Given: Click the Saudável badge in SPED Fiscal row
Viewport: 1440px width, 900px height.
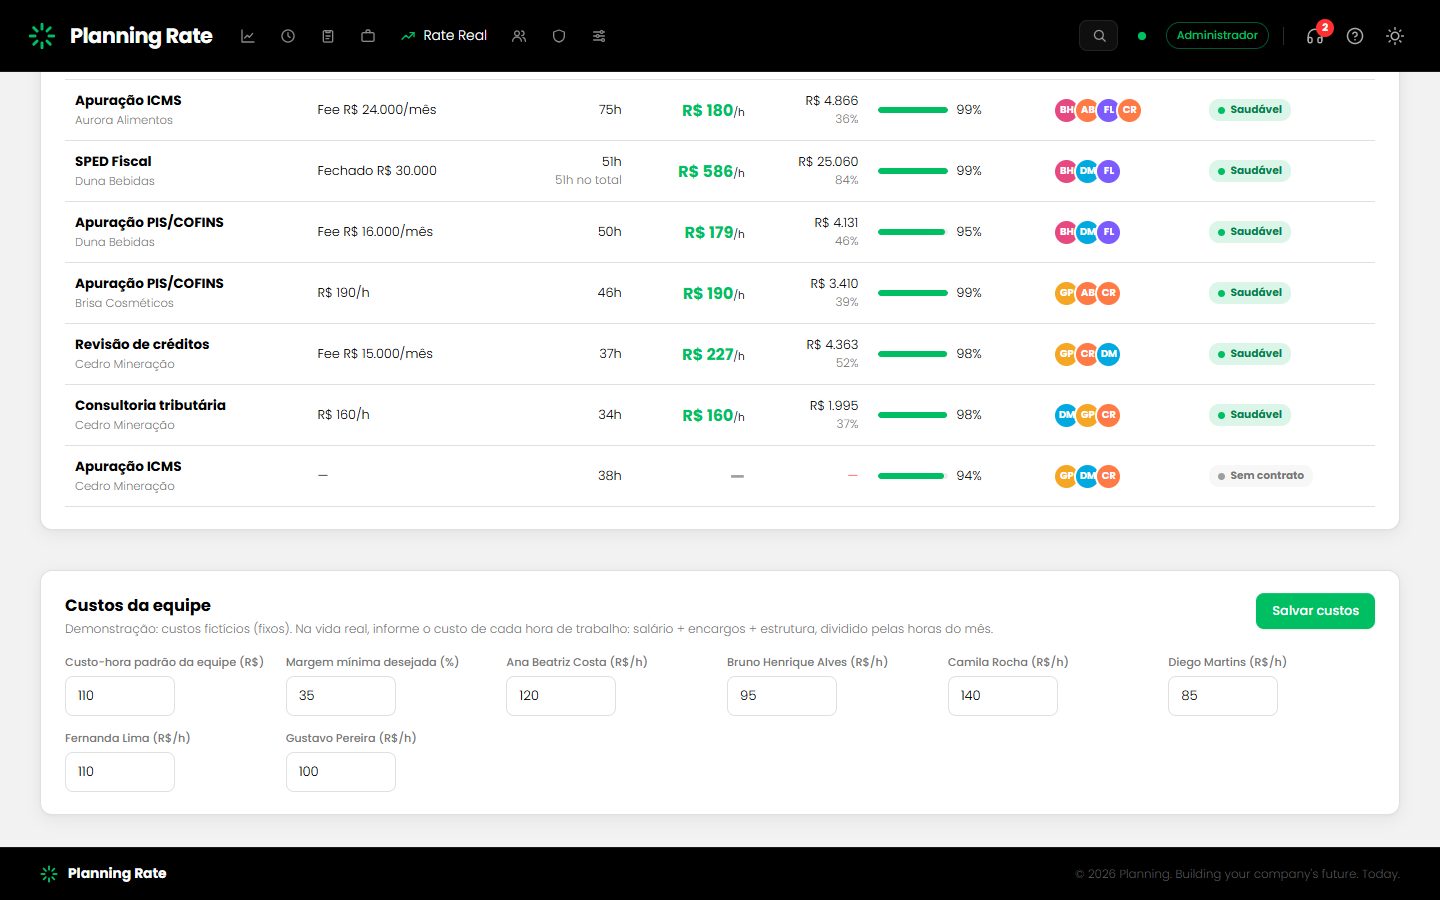Looking at the screenshot, I should (x=1250, y=171).
